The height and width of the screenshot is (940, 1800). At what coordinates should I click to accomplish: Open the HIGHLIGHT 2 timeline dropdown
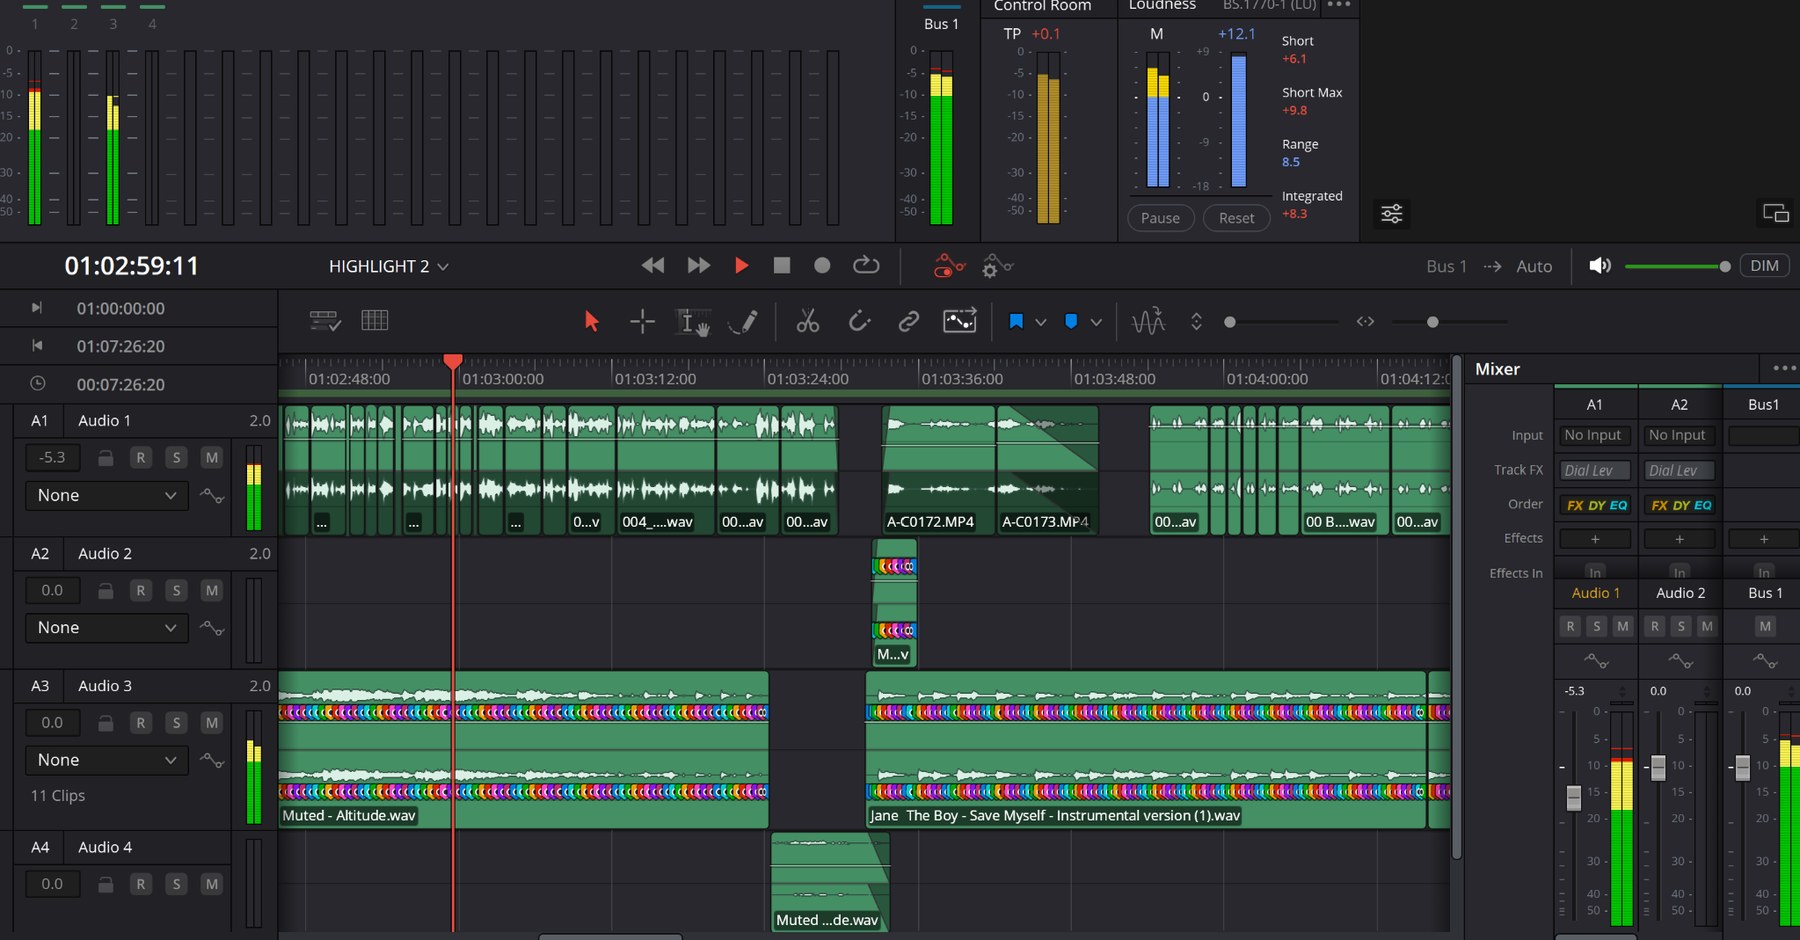point(389,267)
